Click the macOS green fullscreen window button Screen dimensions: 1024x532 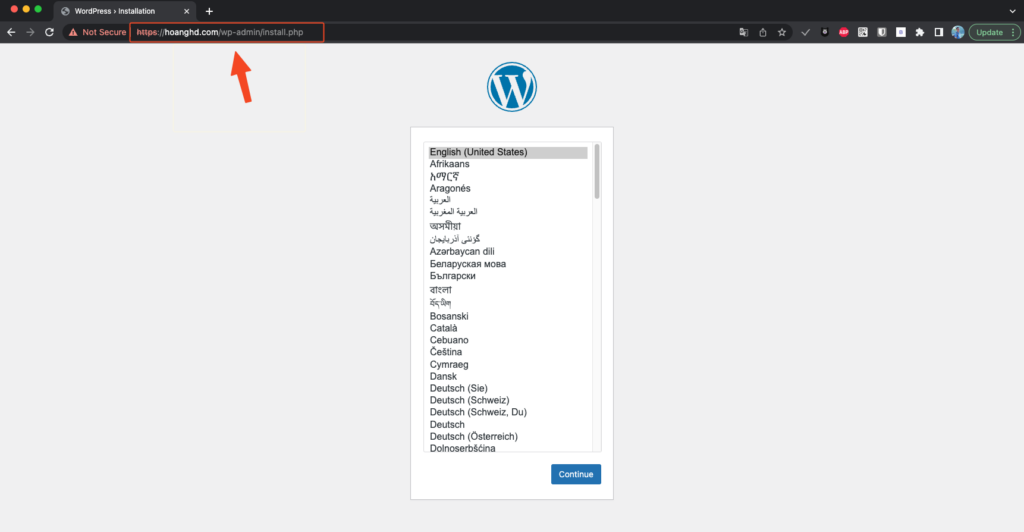[38, 9]
